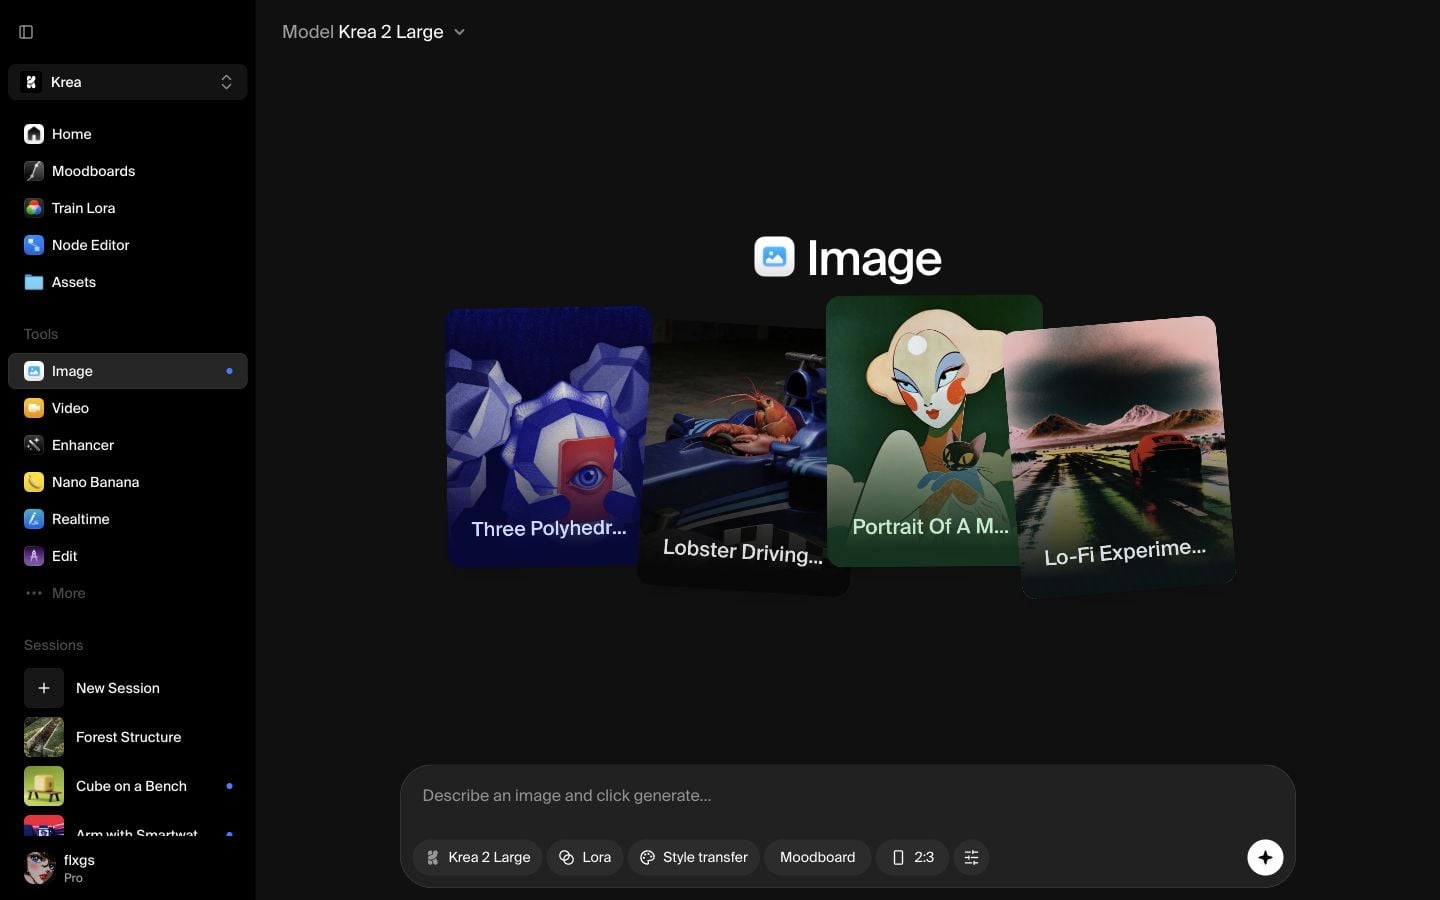Click the Edit tool purple icon
1440x900 pixels.
(x=34, y=556)
